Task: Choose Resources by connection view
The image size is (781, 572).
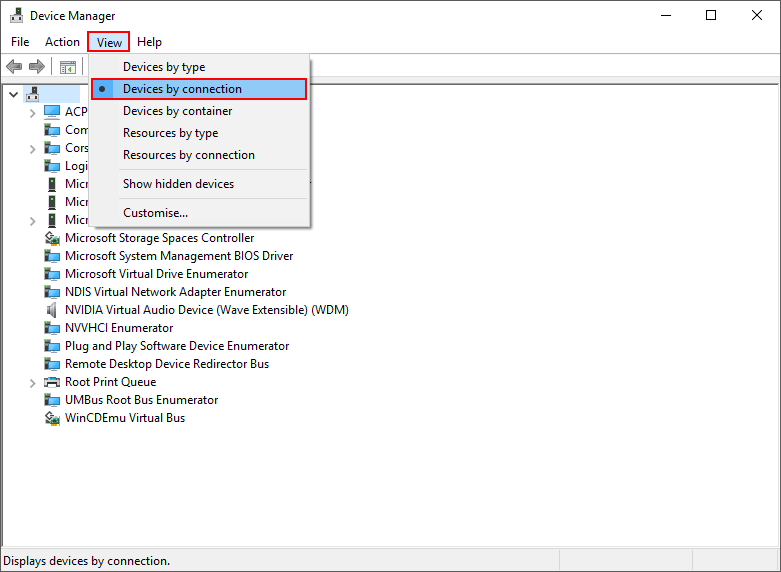Action: coord(199,155)
